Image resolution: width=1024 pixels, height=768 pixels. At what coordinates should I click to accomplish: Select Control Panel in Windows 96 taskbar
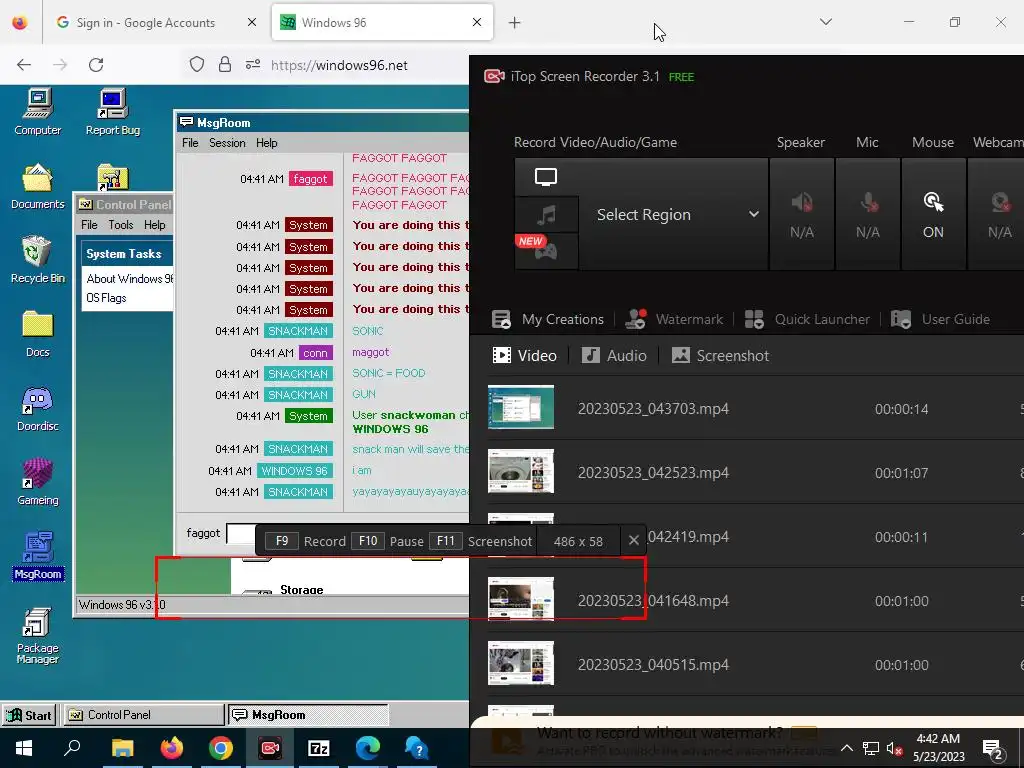(144, 715)
